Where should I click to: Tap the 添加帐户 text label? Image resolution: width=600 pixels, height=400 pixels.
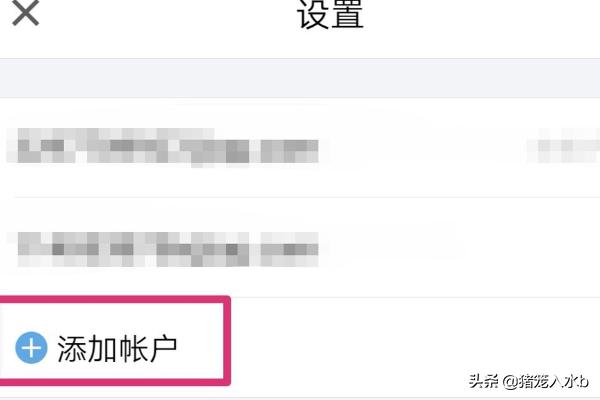point(117,348)
